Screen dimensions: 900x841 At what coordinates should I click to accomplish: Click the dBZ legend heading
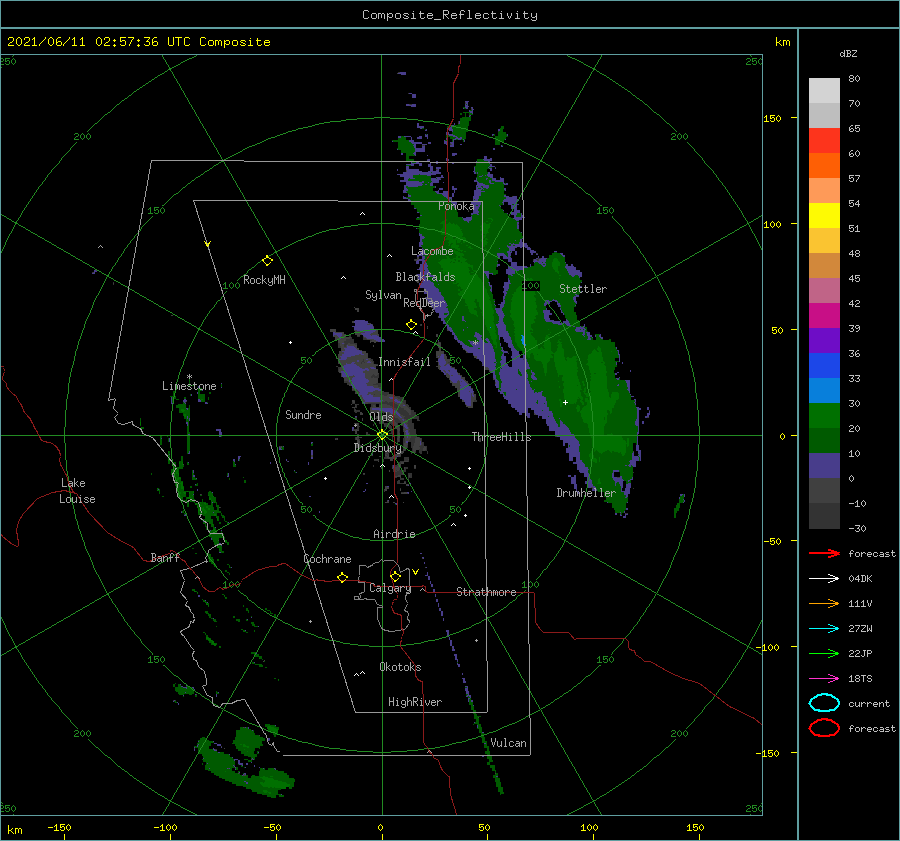pyautogui.click(x=848, y=53)
